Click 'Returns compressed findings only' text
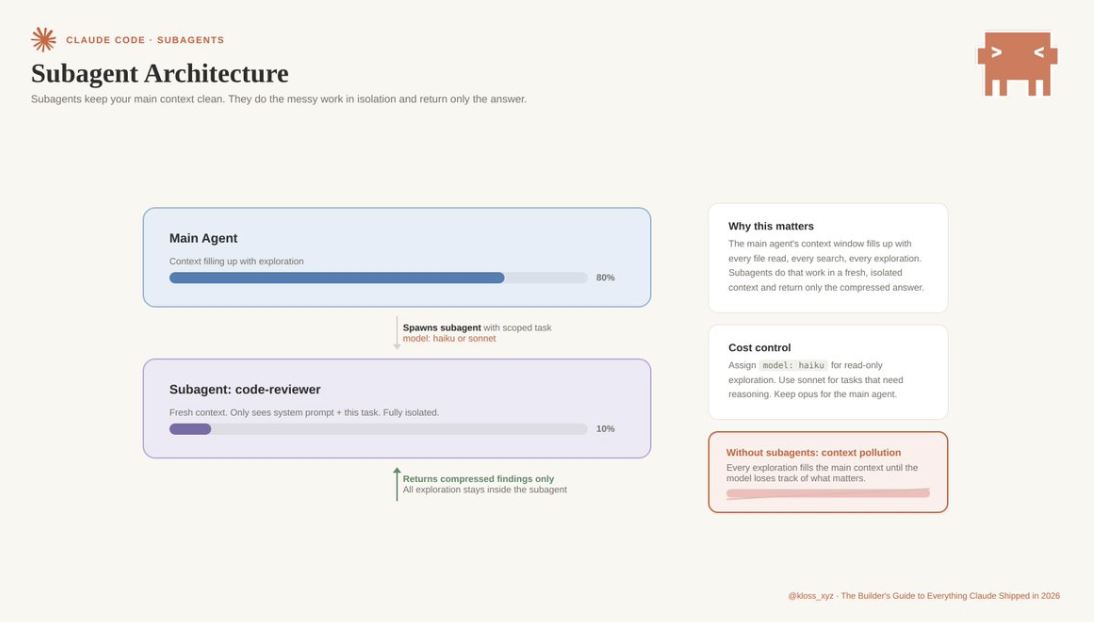1094x622 pixels. (478, 479)
